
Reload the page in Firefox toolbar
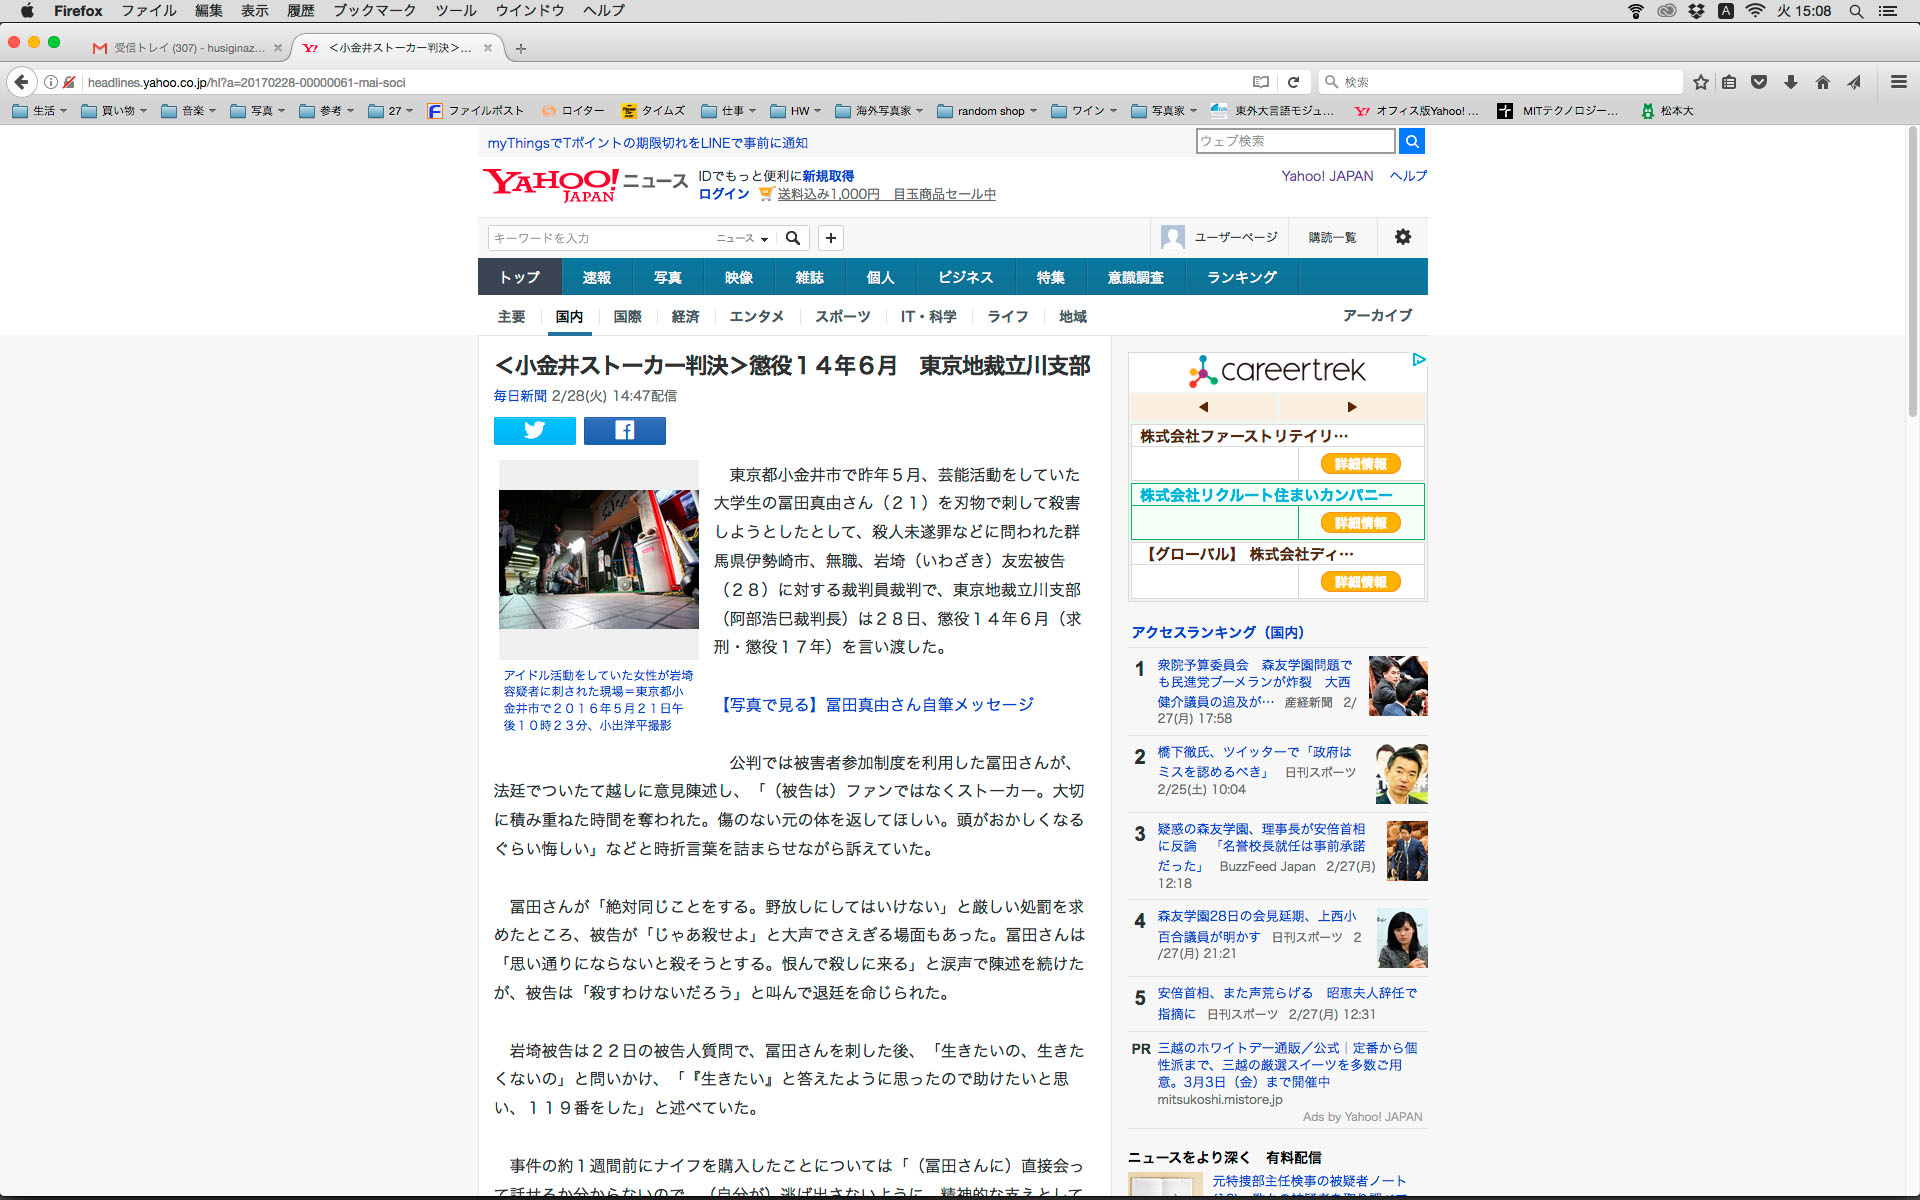[1293, 82]
